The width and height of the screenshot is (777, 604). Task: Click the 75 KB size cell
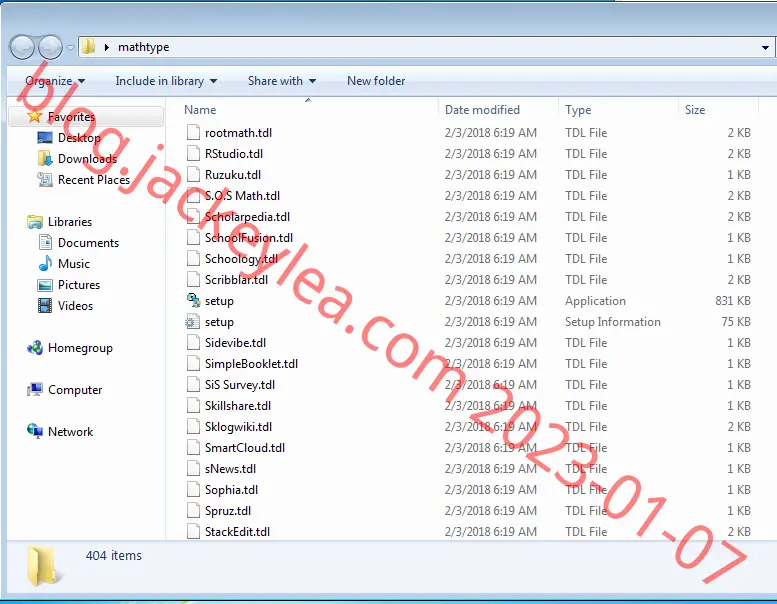(x=736, y=322)
